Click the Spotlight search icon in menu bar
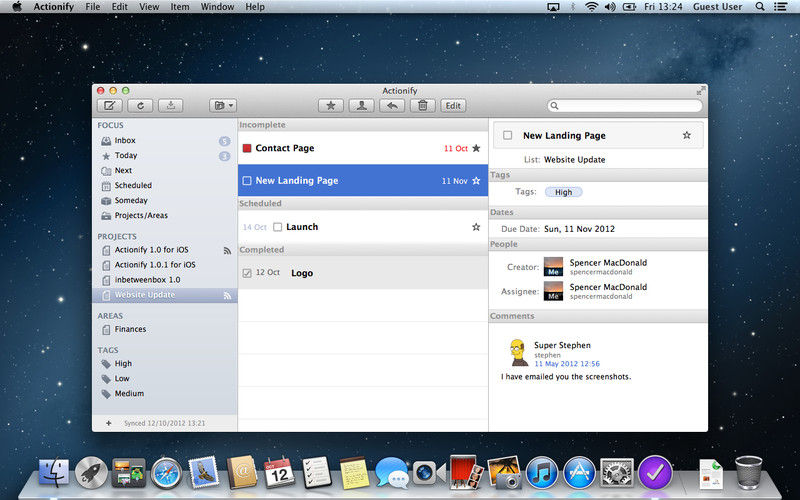Viewport: 800px width, 500px height. click(760, 7)
